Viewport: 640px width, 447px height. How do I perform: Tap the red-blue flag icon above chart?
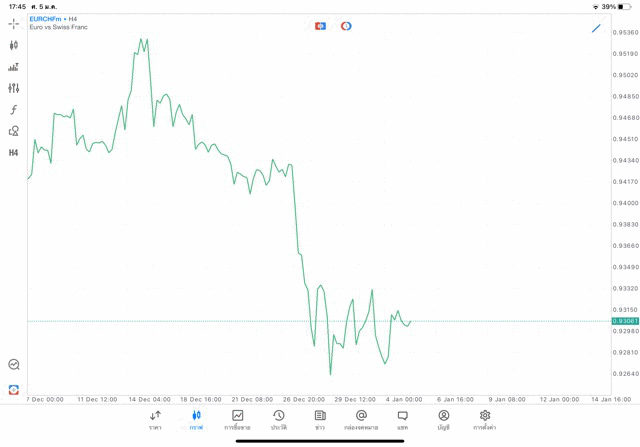320,26
